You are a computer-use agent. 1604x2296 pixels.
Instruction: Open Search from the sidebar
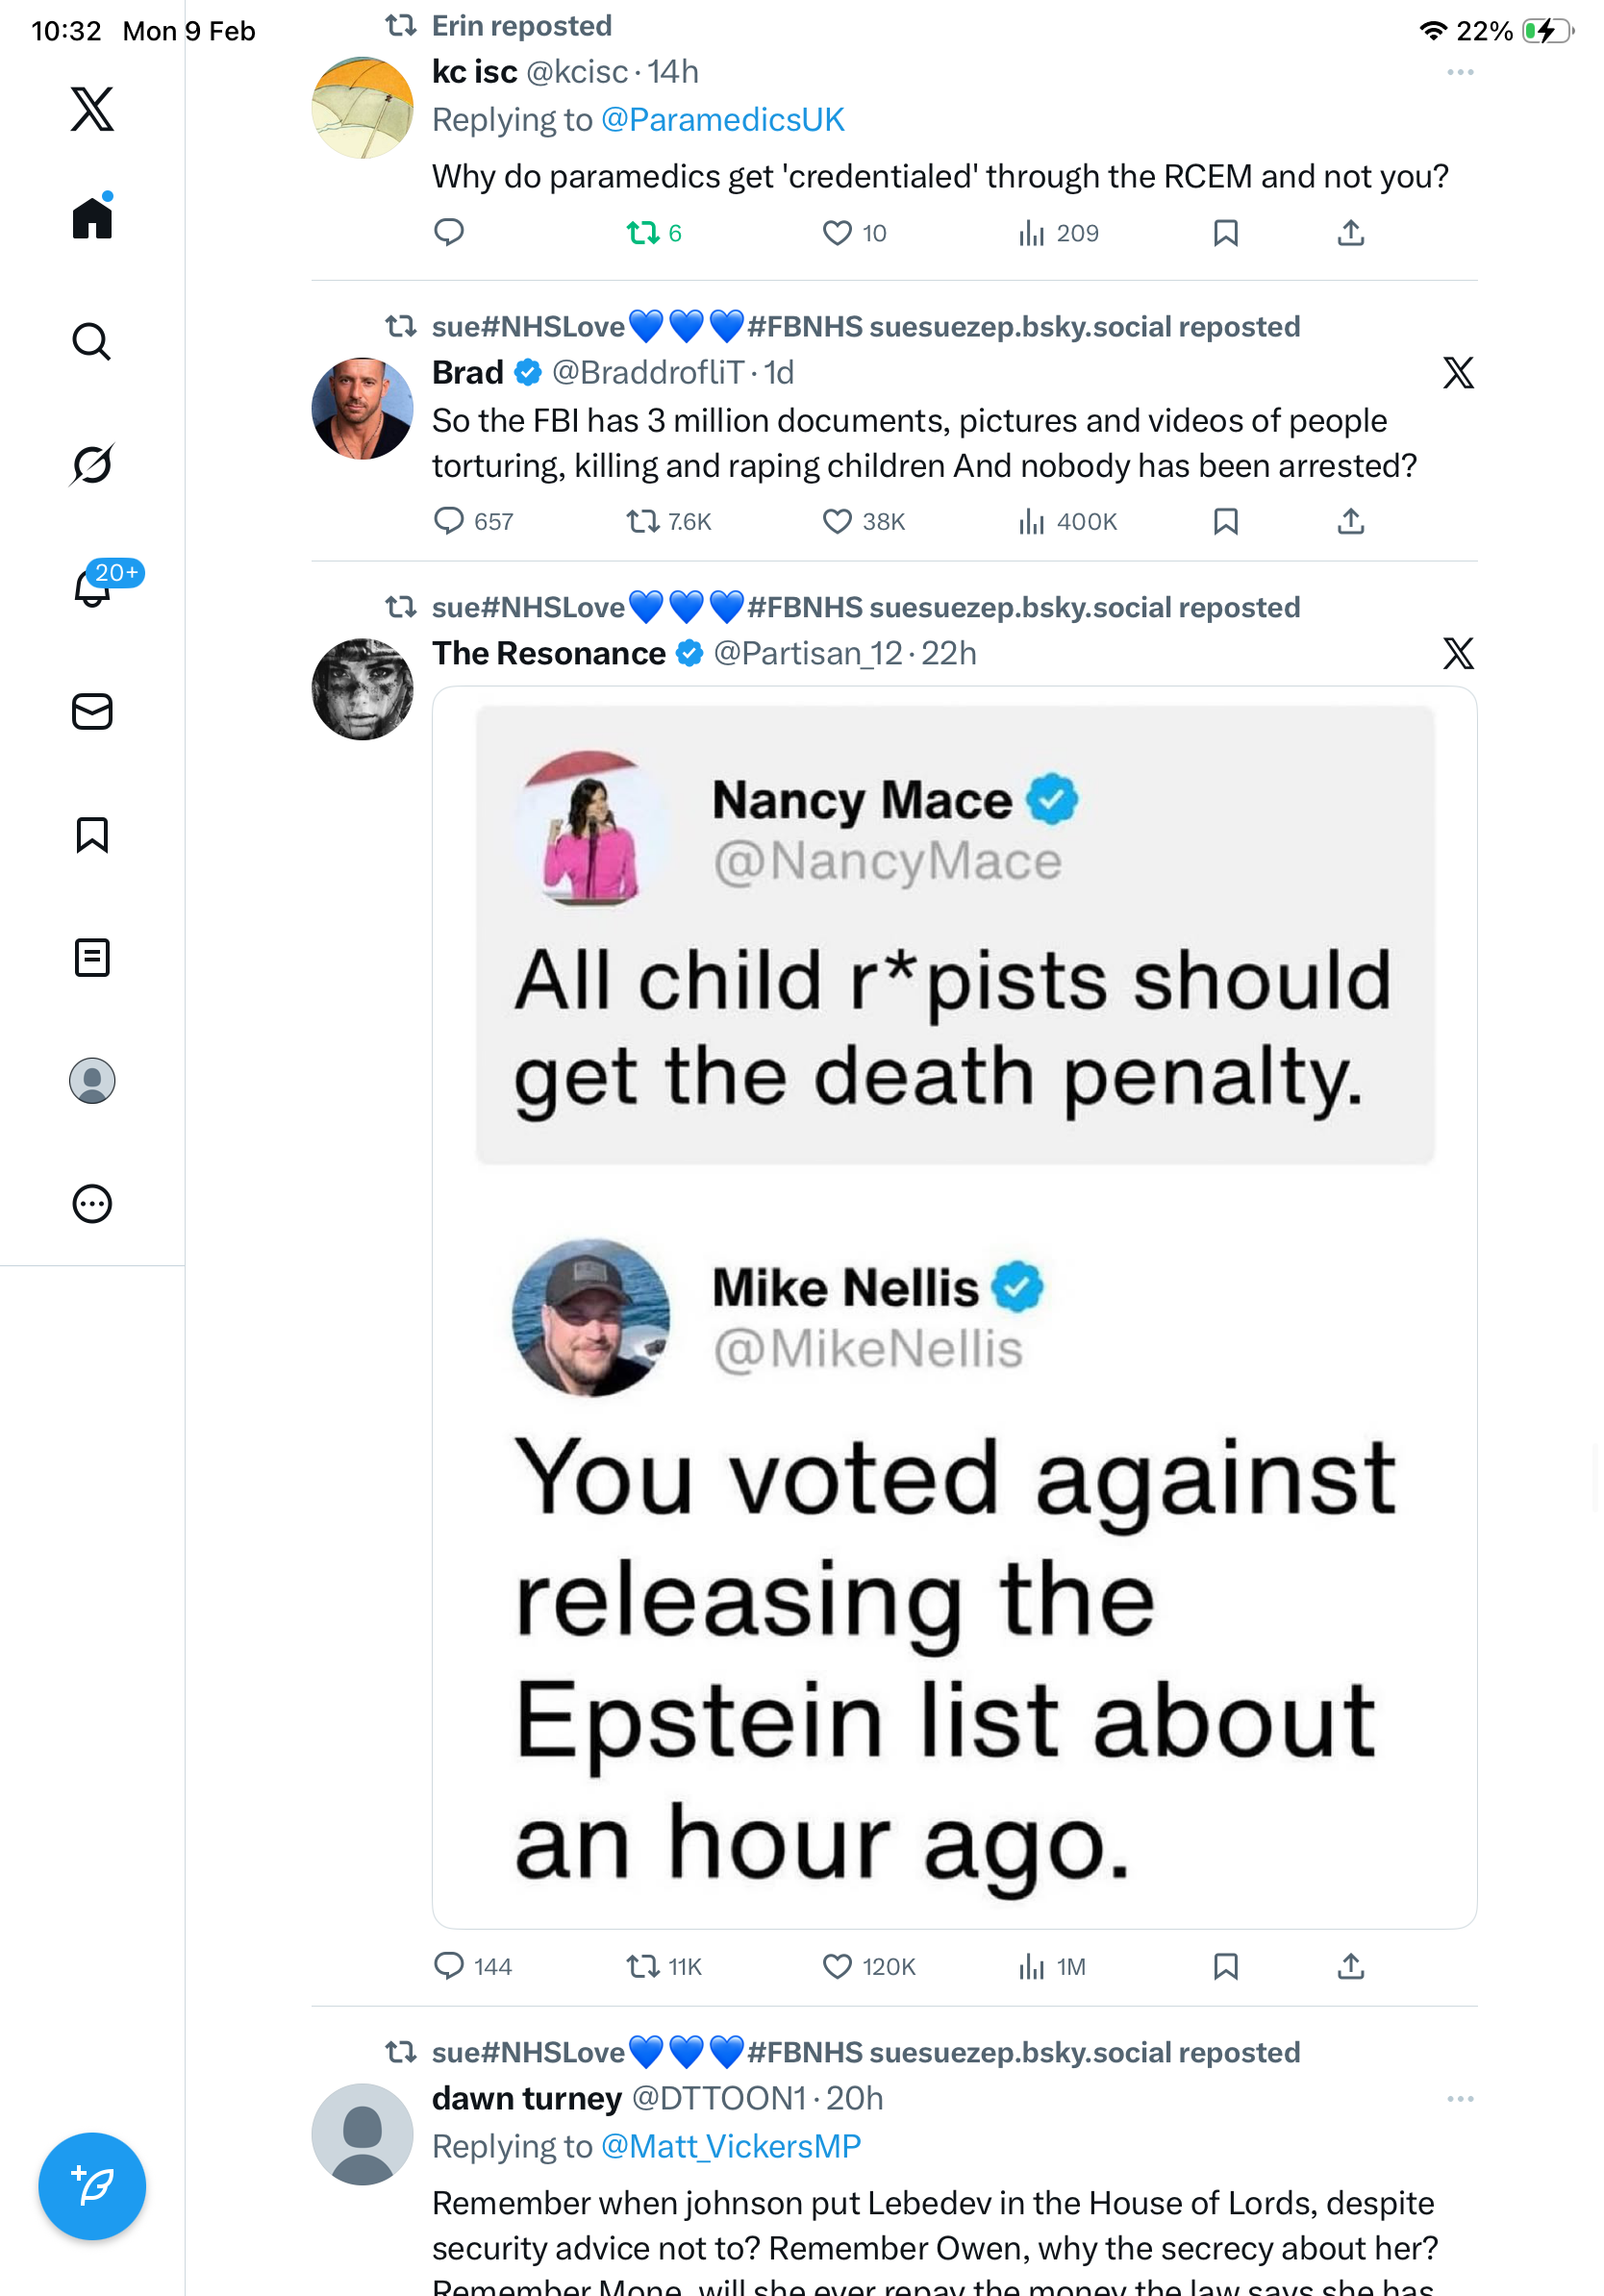pyautogui.click(x=92, y=342)
